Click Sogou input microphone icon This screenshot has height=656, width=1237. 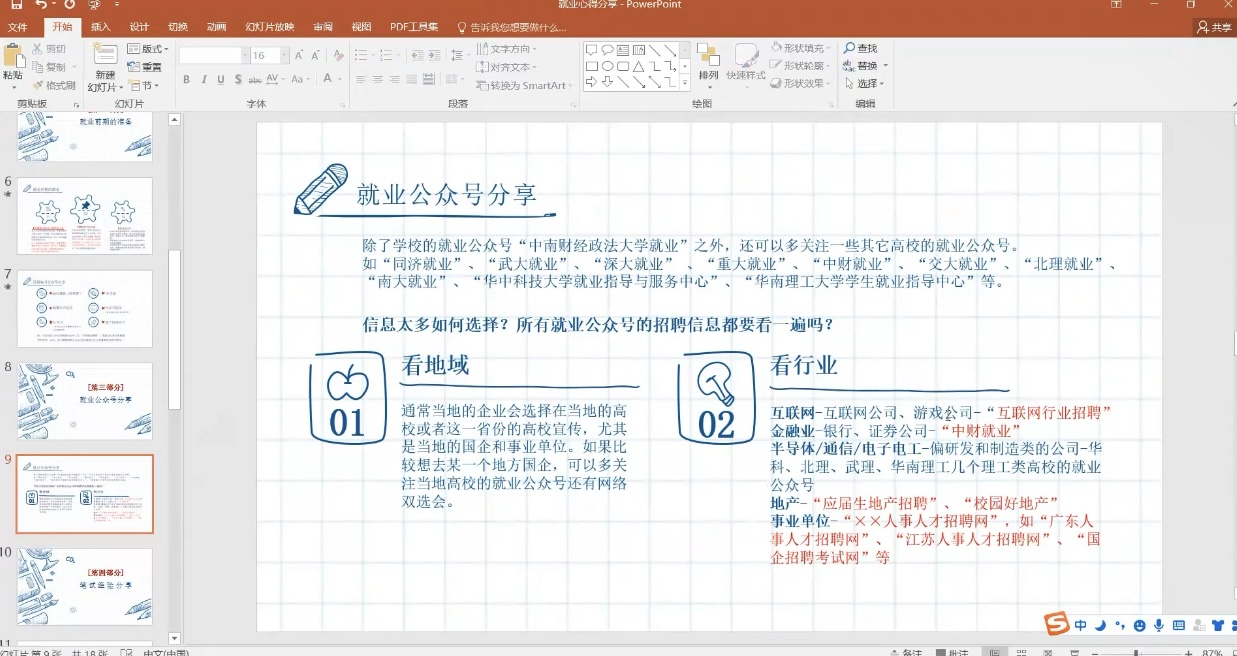(1159, 625)
